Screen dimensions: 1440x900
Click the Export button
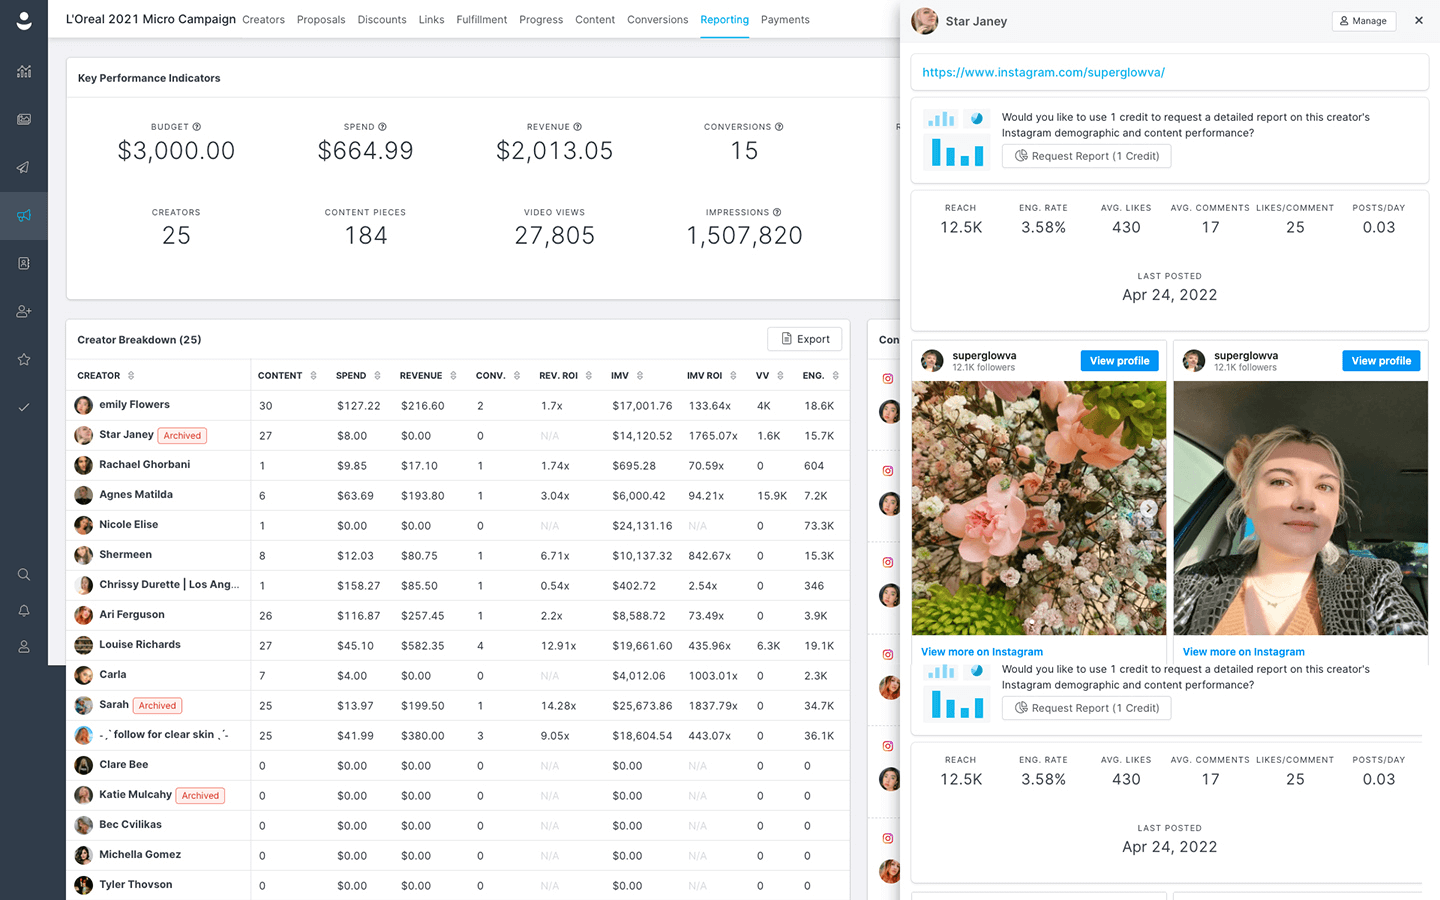805,339
